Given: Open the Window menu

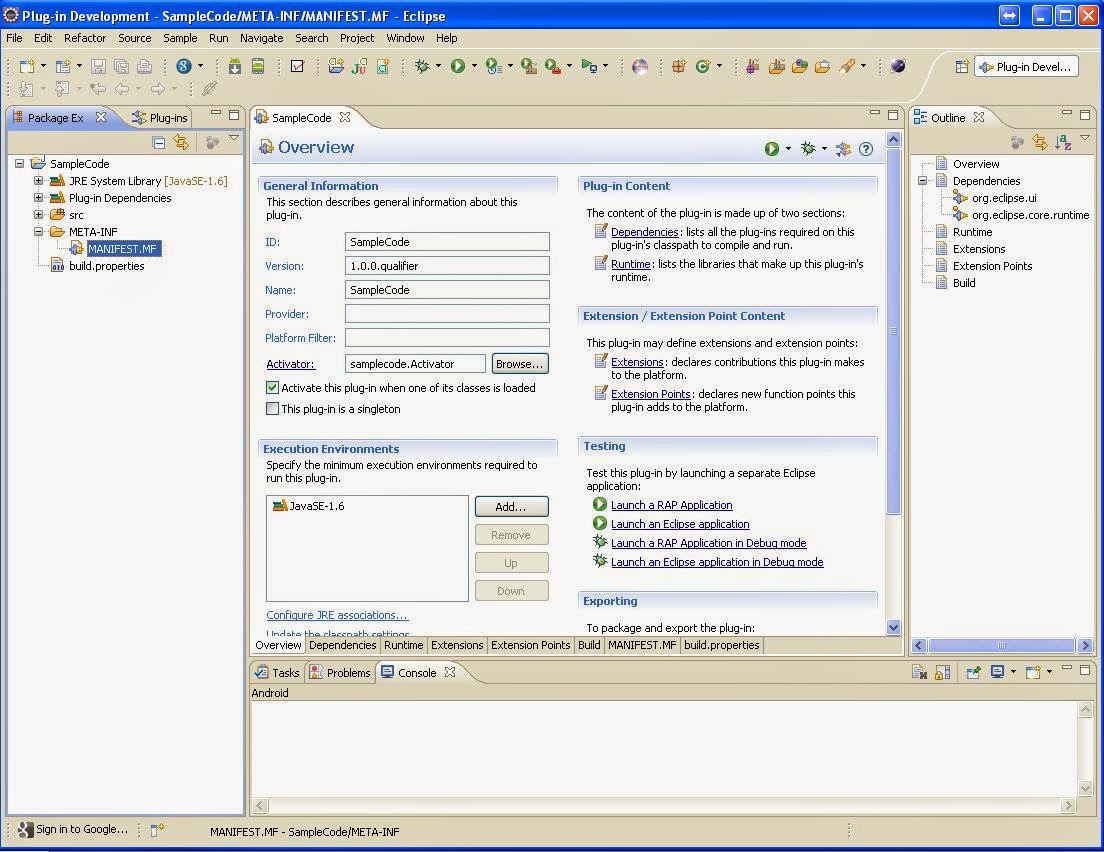Looking at the screenshot, I should (405, 38).
